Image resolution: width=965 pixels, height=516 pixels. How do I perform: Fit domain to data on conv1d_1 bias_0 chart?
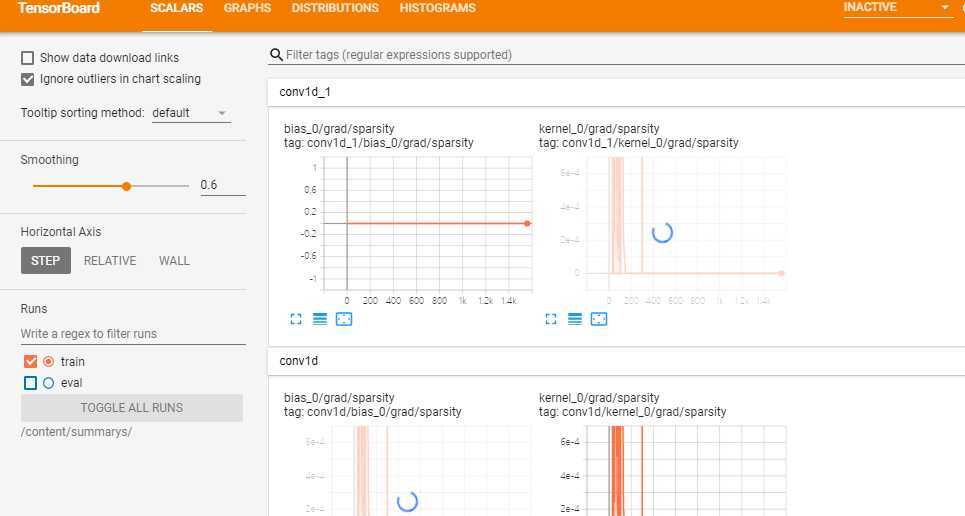coord(344,319)
